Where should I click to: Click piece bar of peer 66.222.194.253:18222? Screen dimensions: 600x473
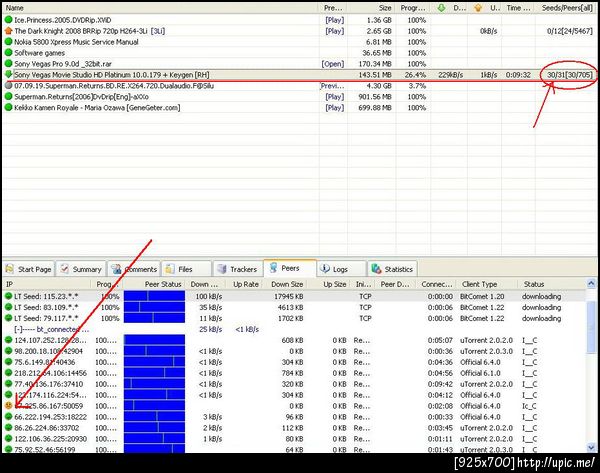(154, 416)
